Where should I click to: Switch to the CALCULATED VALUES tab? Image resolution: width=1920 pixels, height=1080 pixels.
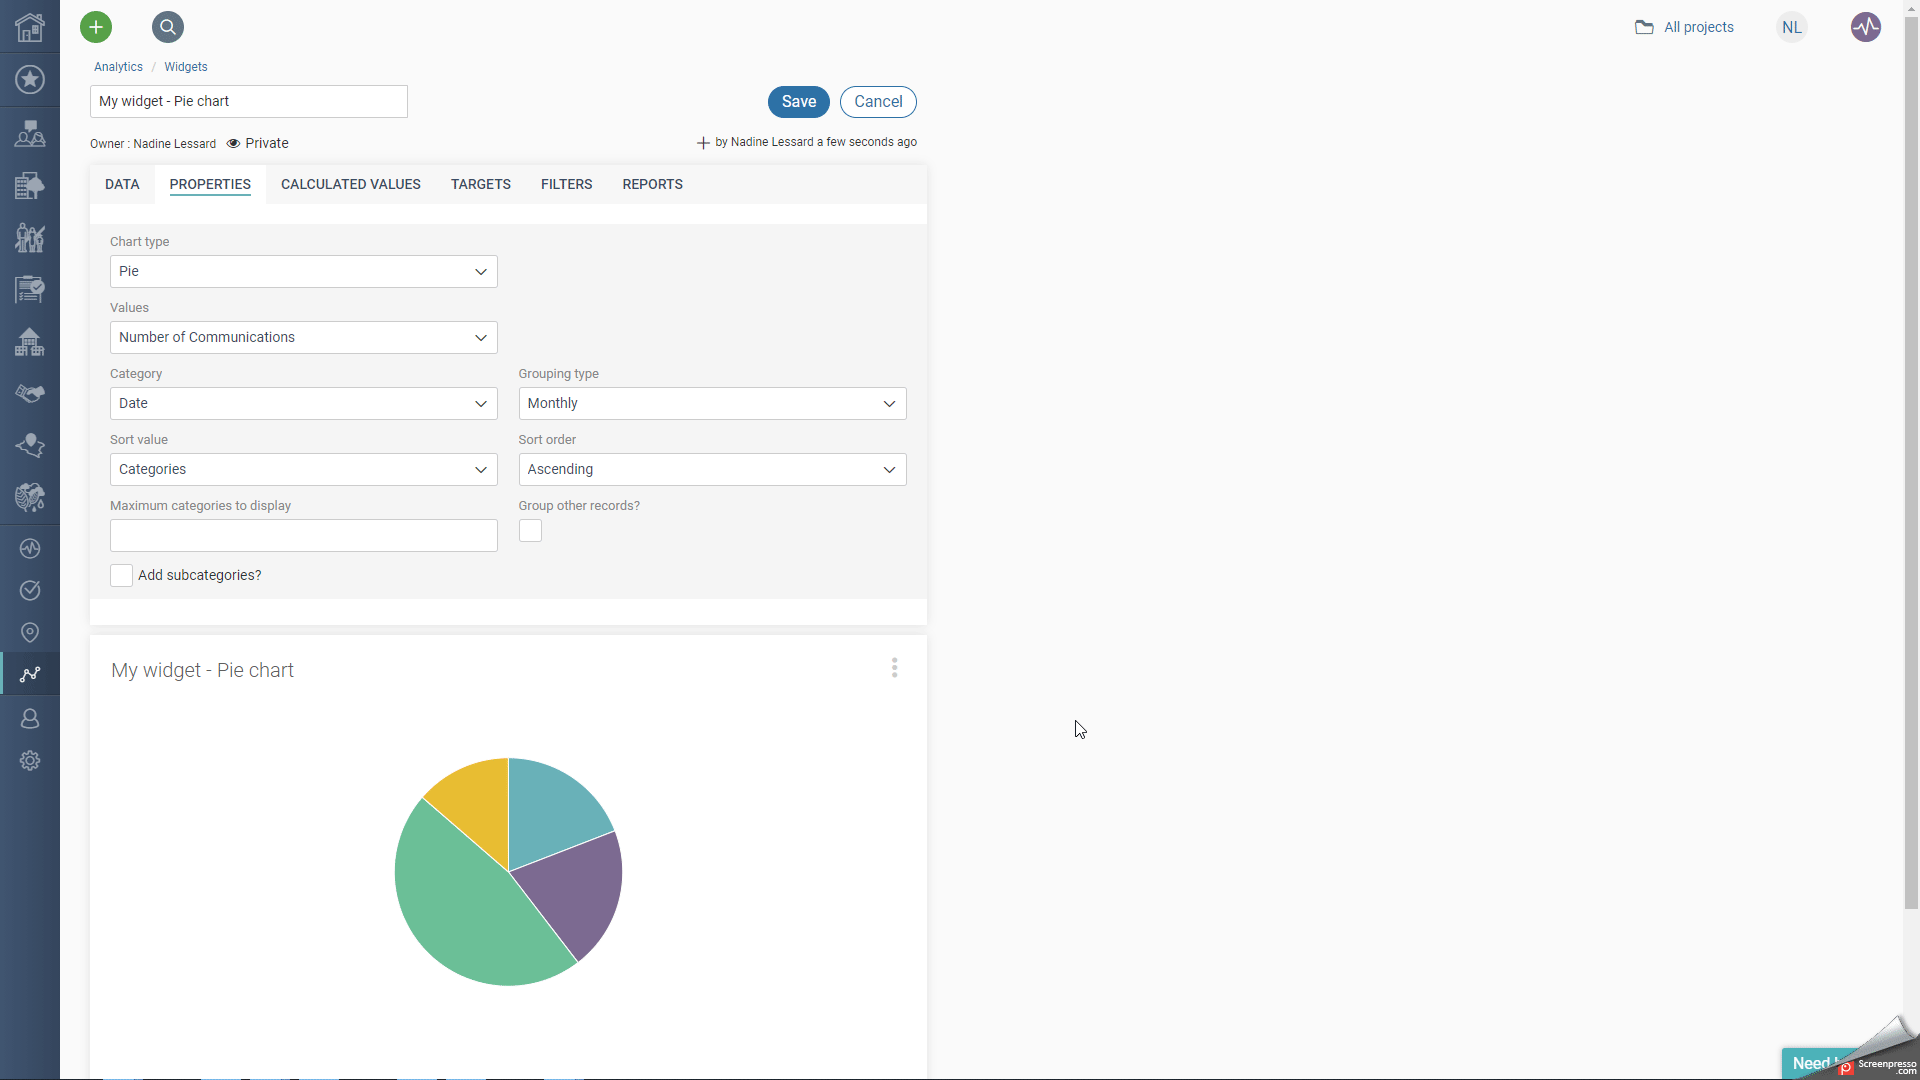351,184
